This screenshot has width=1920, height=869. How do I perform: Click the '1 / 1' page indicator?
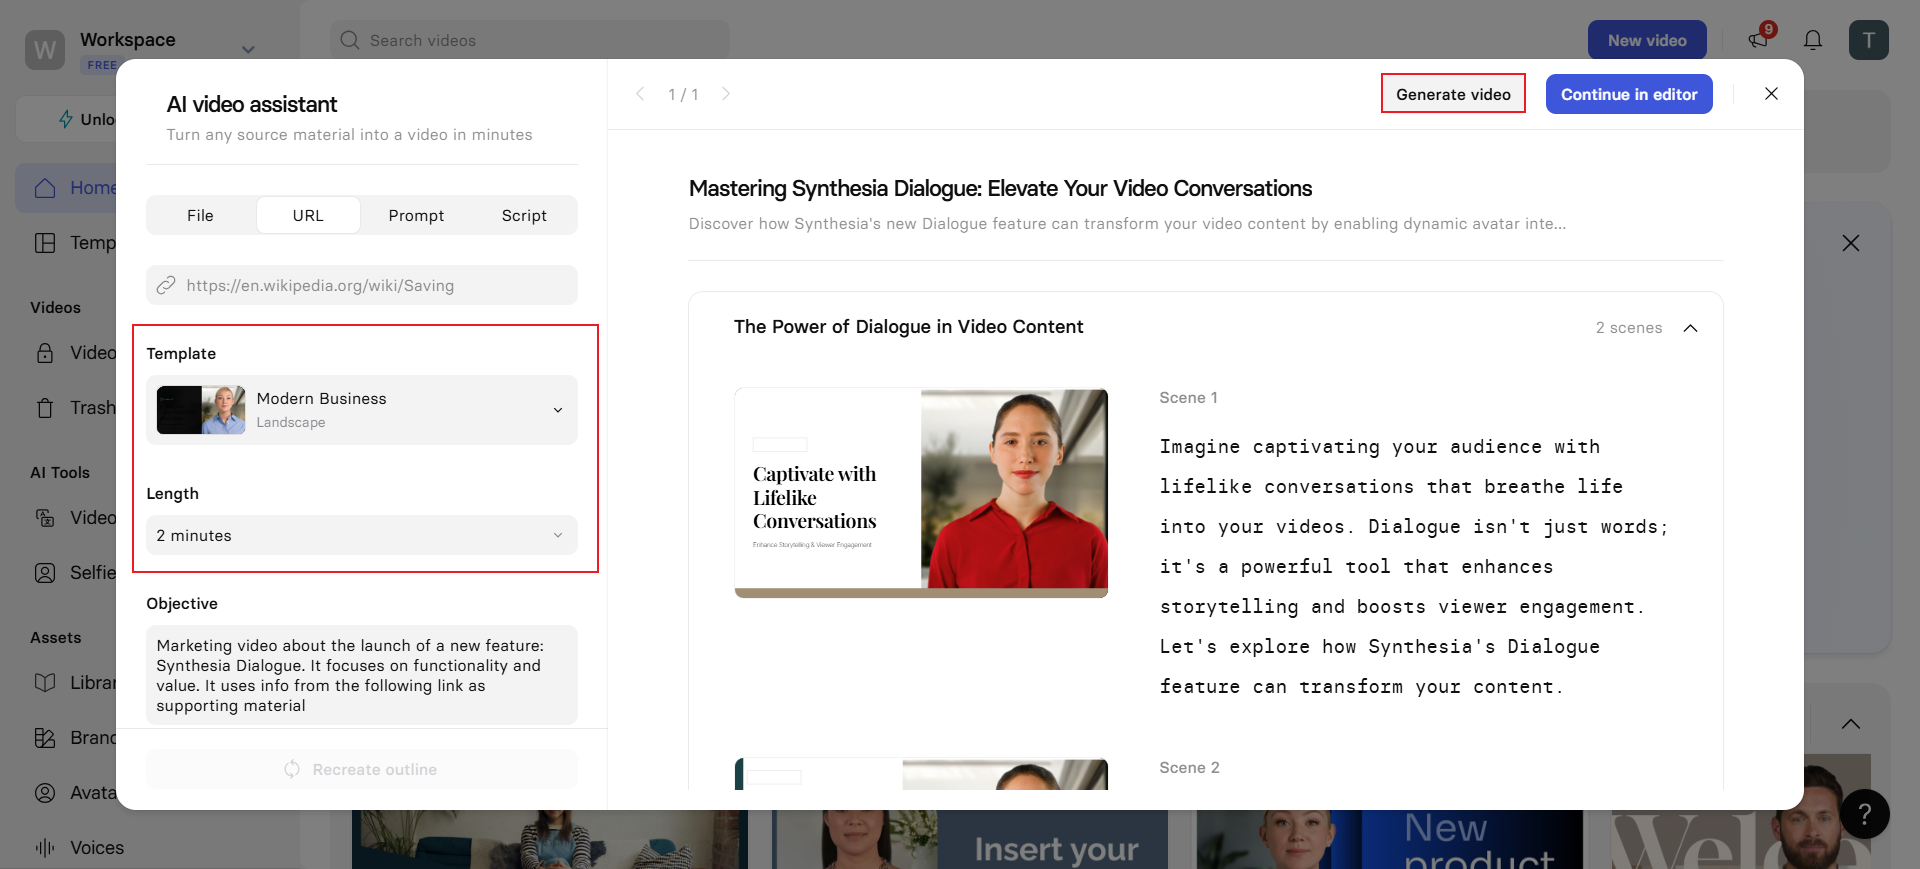[683, 94]
